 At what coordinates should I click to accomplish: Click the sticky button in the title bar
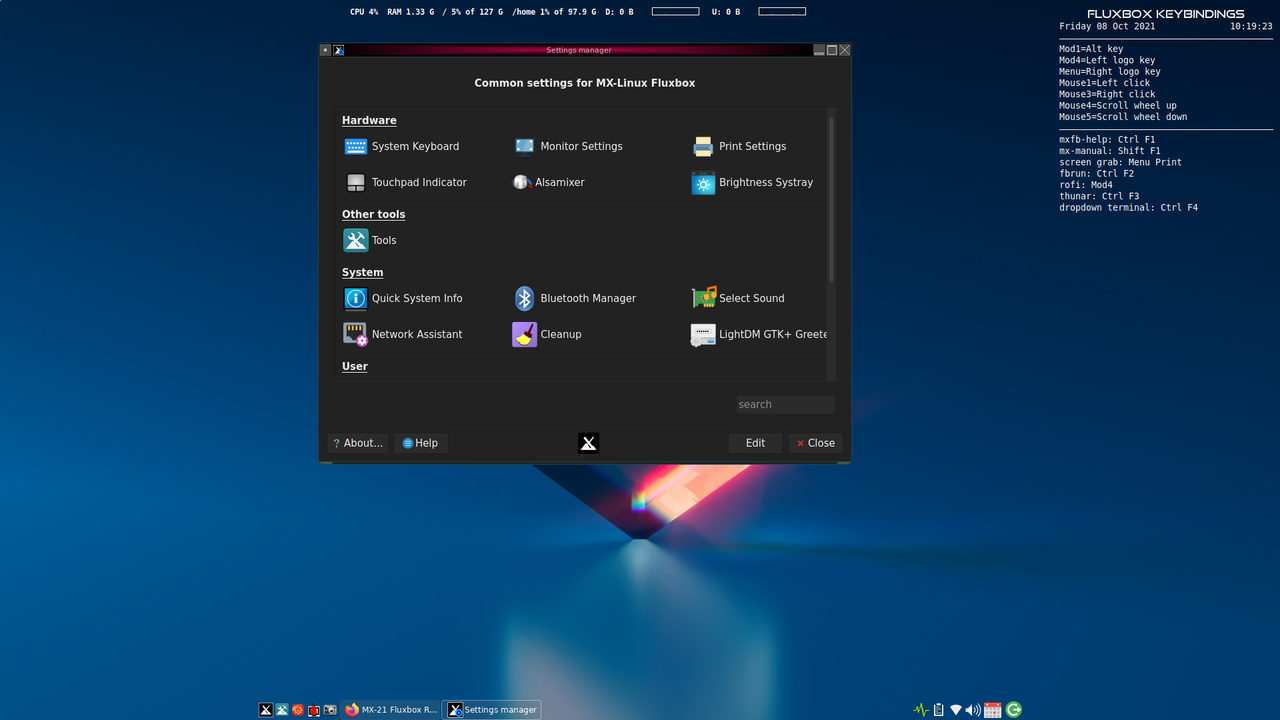(x=325, y=50)
